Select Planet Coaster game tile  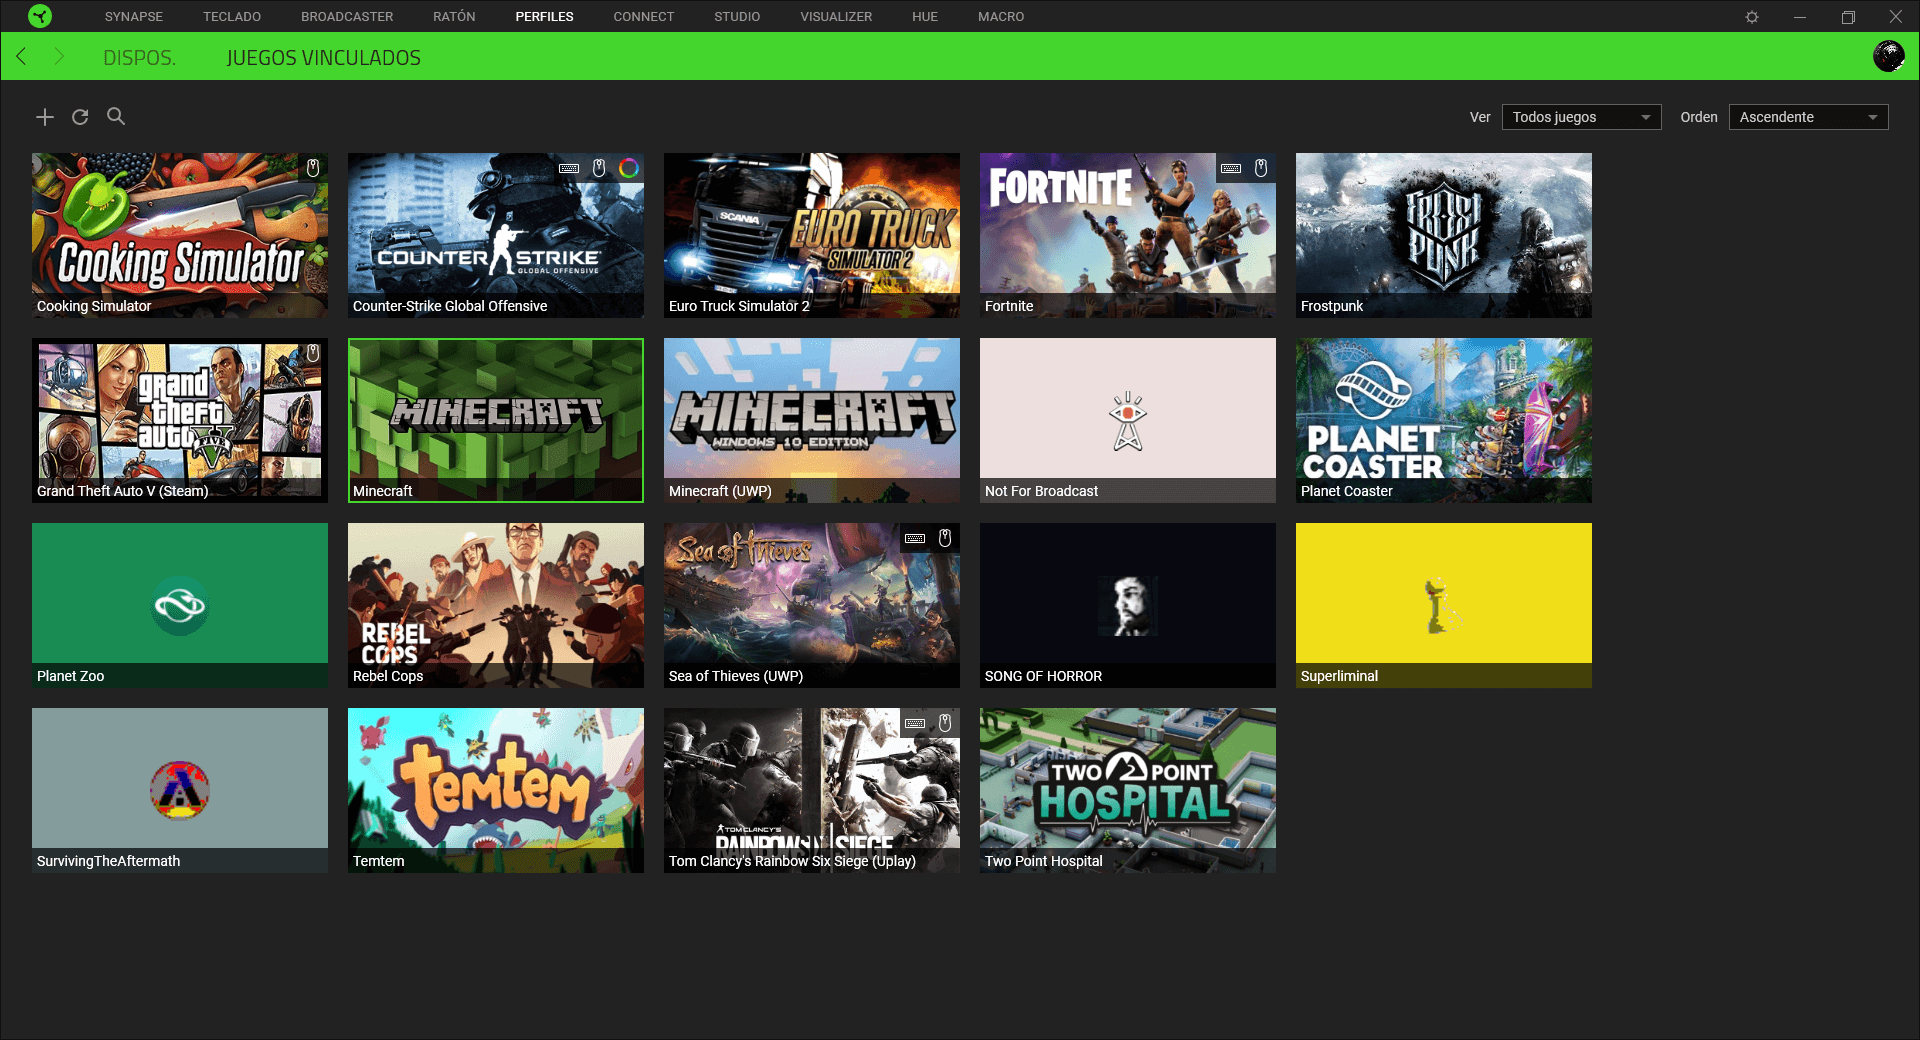[x=1444, y=420]
